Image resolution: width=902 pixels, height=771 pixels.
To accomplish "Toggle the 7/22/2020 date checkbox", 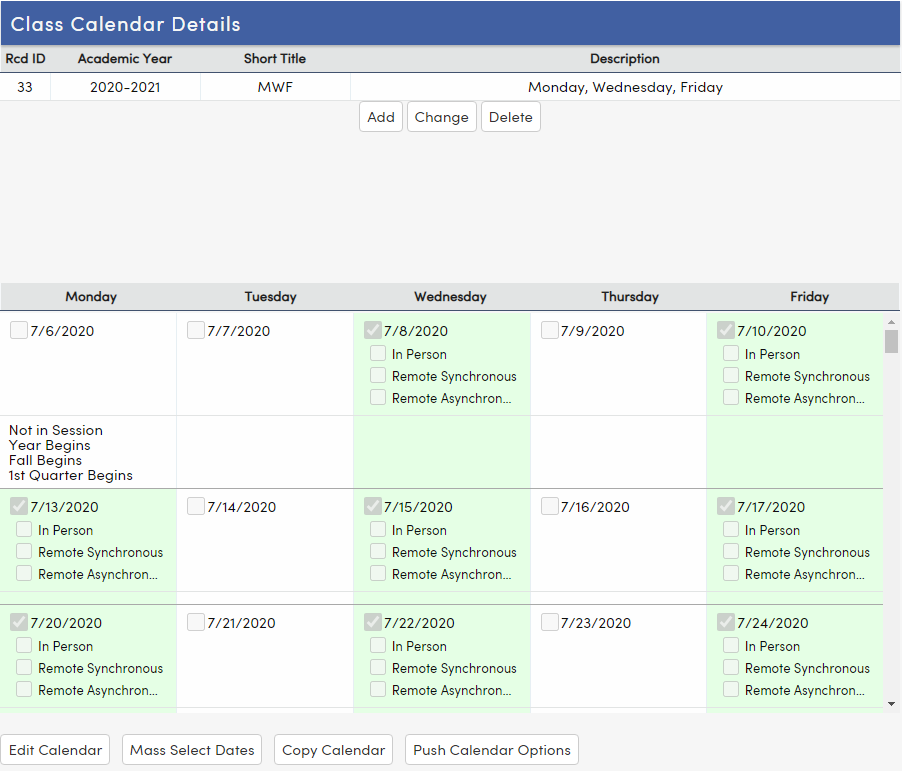I will click(373, 622).
